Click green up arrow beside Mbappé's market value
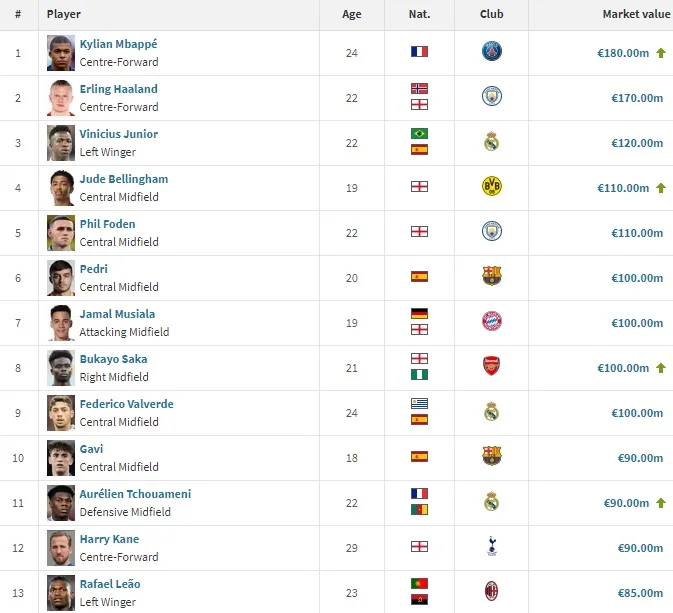The height and width of the screenshot is (613, 673). point(661,53)
